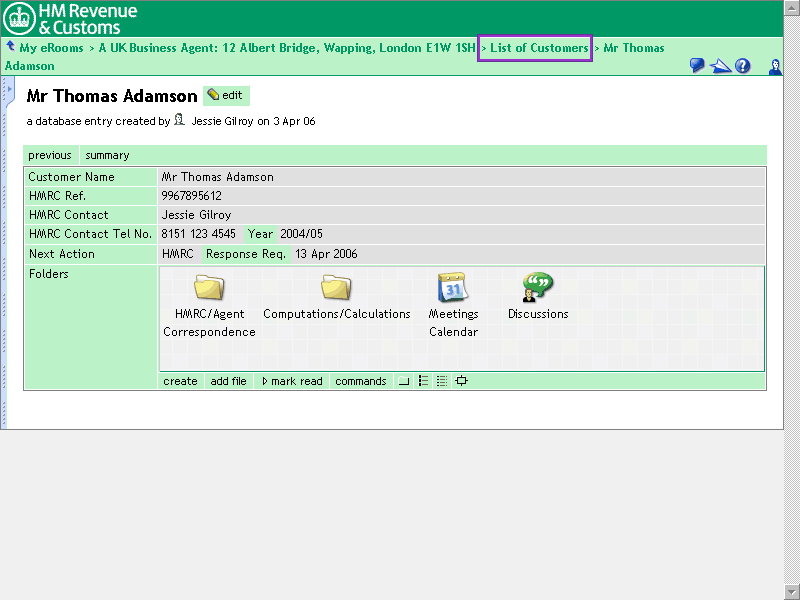Expand the mark read menu
The height and width of the screenshot is (600, 800).
[x=291, y=381]
